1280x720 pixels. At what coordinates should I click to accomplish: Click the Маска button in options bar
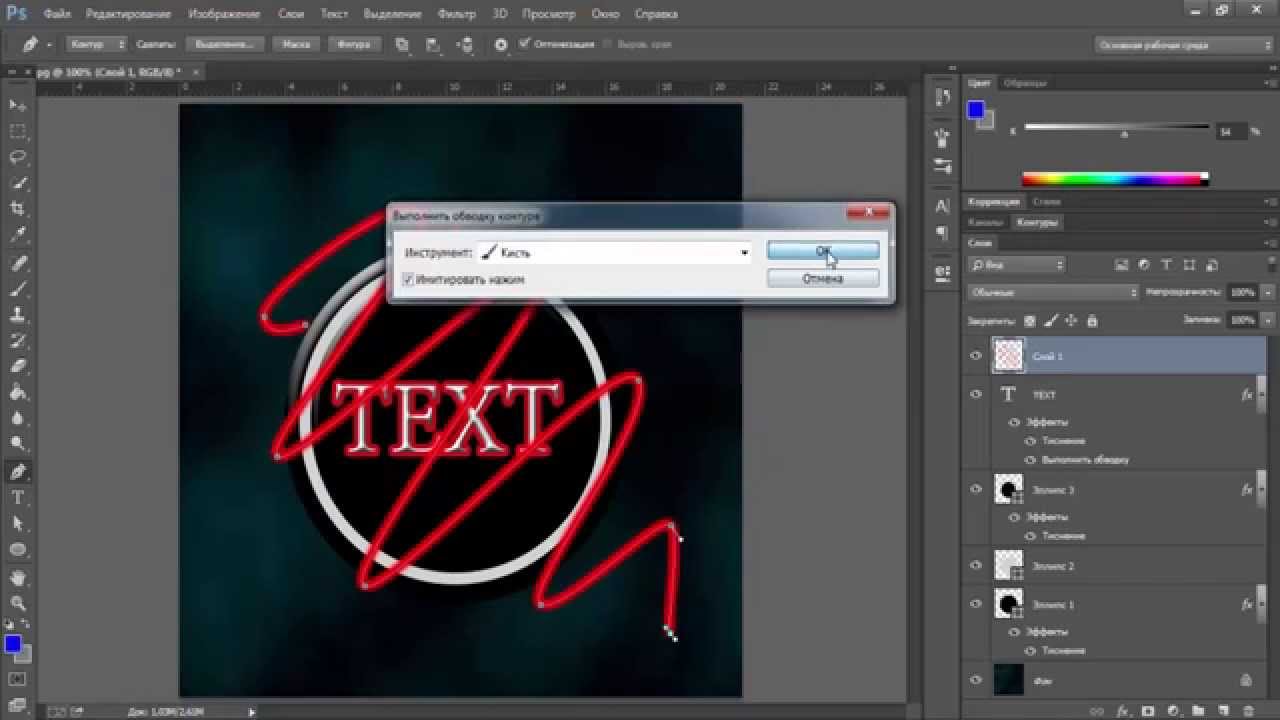pyautogui.click(x=296, y=45)
